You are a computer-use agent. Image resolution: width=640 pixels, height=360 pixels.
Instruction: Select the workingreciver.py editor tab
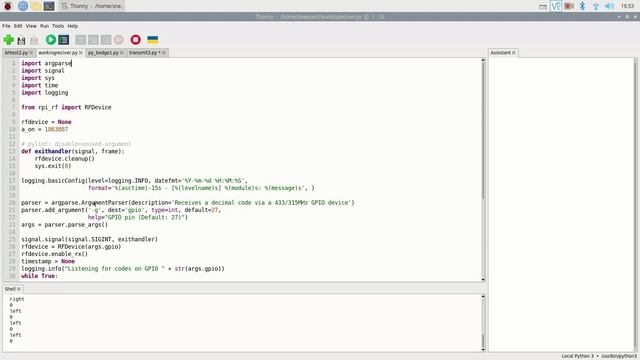point(58,53)
